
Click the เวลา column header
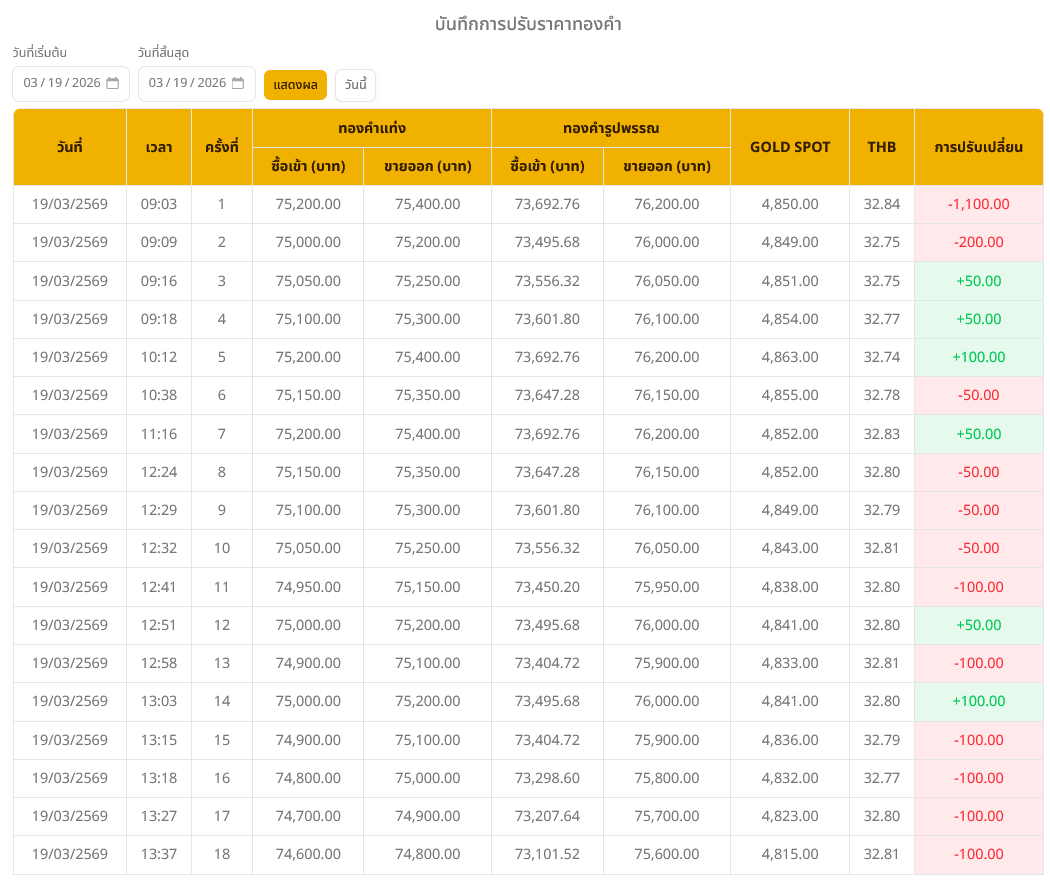point(159,147)
